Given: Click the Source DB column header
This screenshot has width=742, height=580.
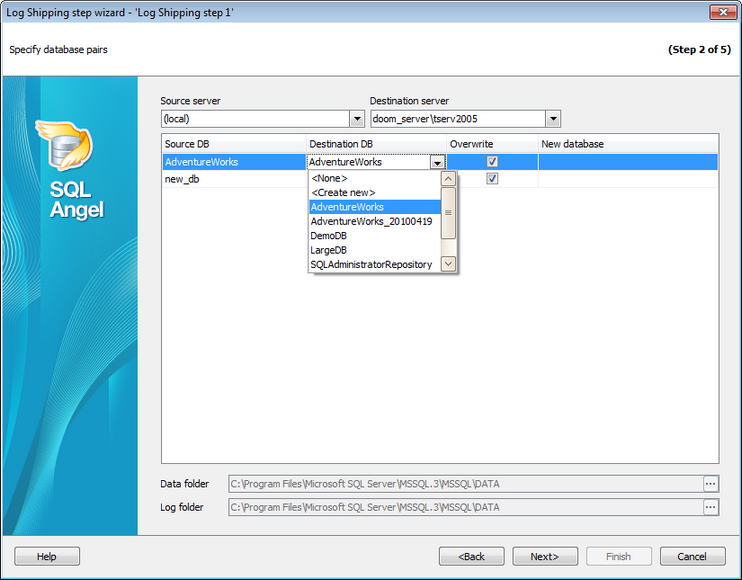Looking at the screenshot, I should 234,144.
